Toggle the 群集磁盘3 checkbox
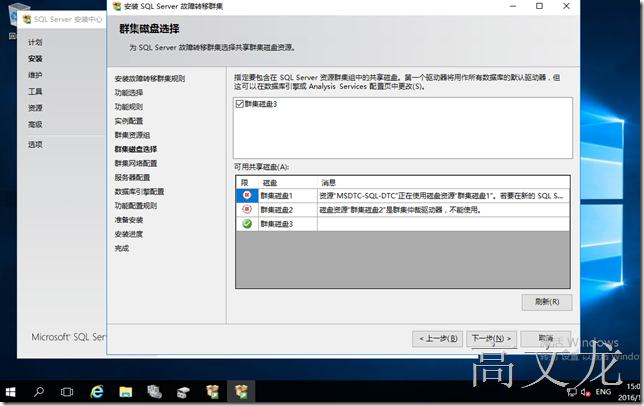Viewport: 644px width, 406px height. point(240,104)
